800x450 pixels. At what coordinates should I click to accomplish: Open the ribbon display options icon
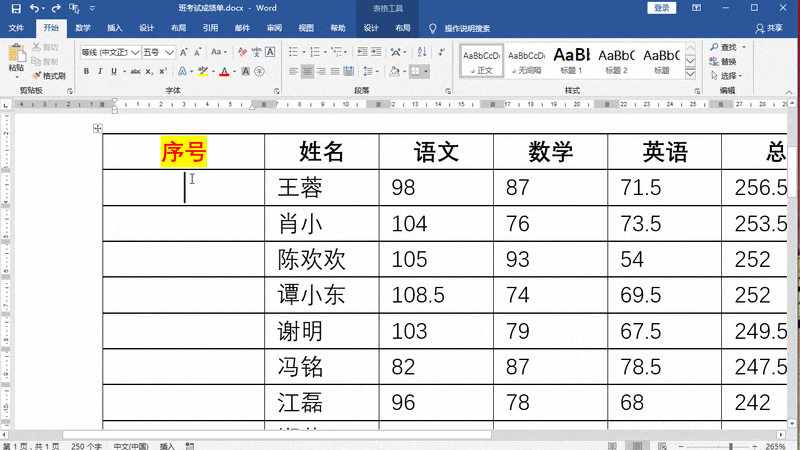click(x=696, y=8)
